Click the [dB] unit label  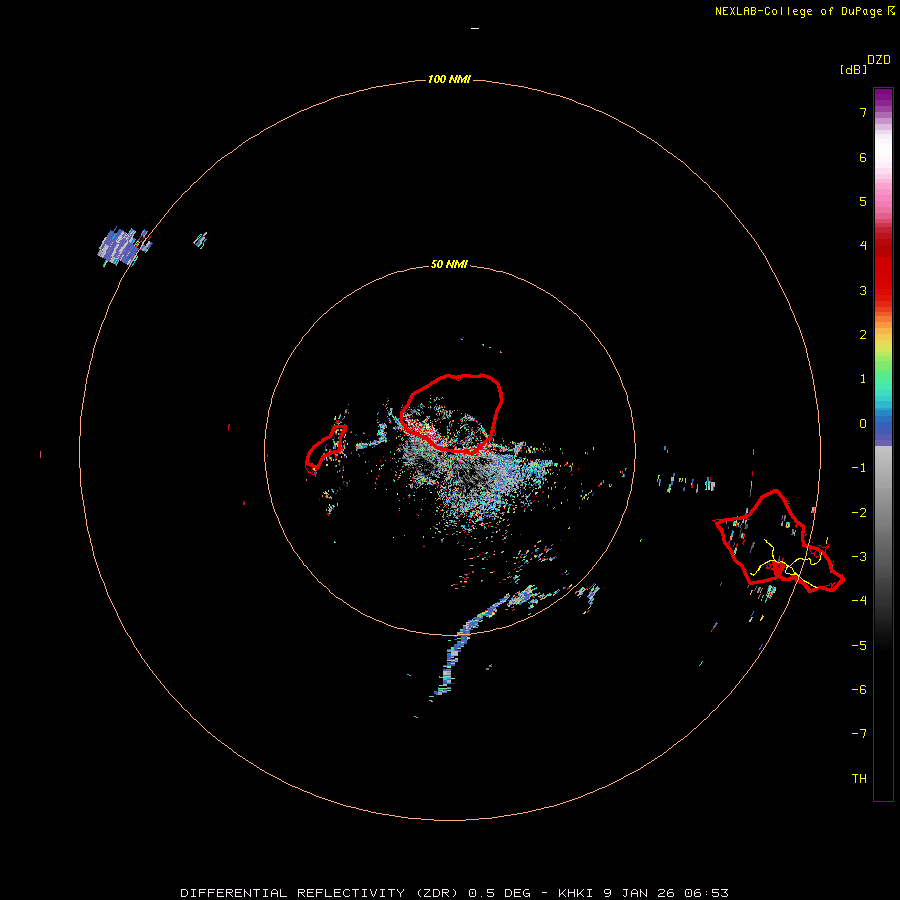click(x=854, y=69)
